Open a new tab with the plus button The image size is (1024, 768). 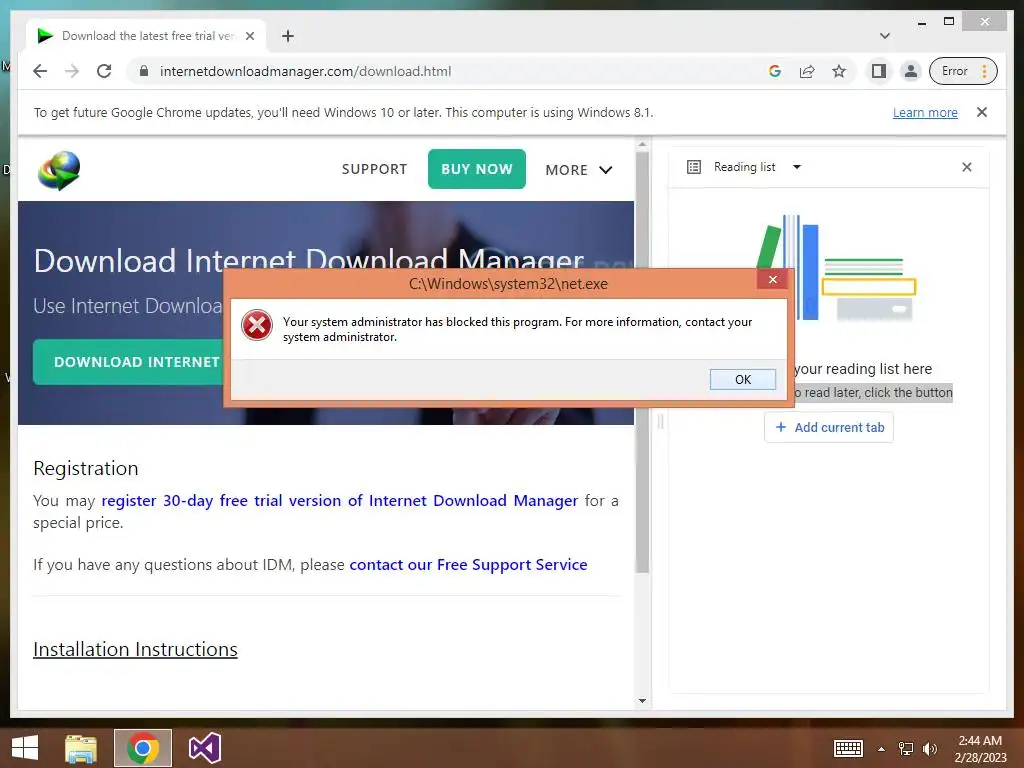pos(288,36)
